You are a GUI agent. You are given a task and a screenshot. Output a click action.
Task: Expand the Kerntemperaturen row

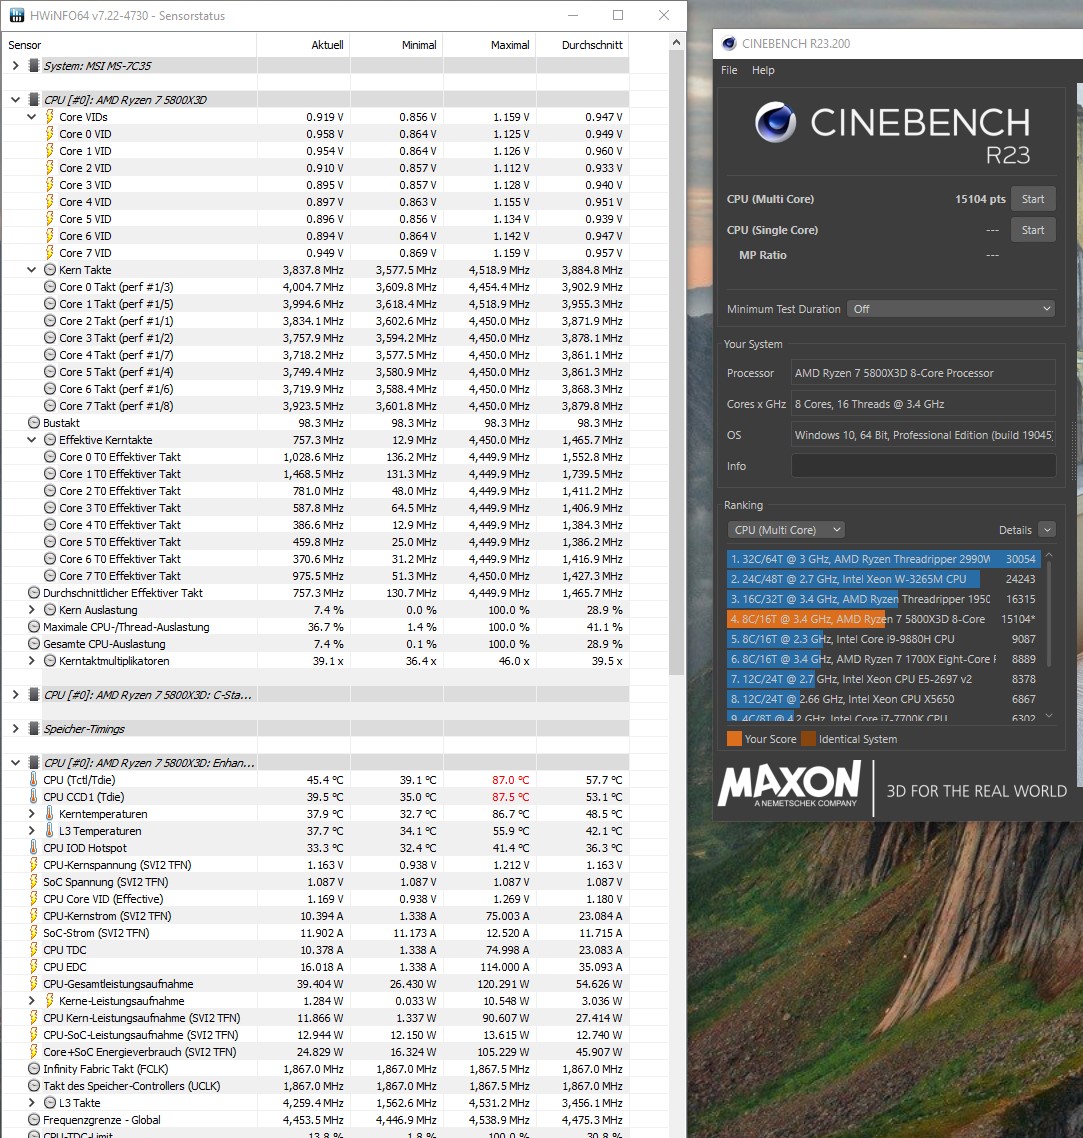31,814
